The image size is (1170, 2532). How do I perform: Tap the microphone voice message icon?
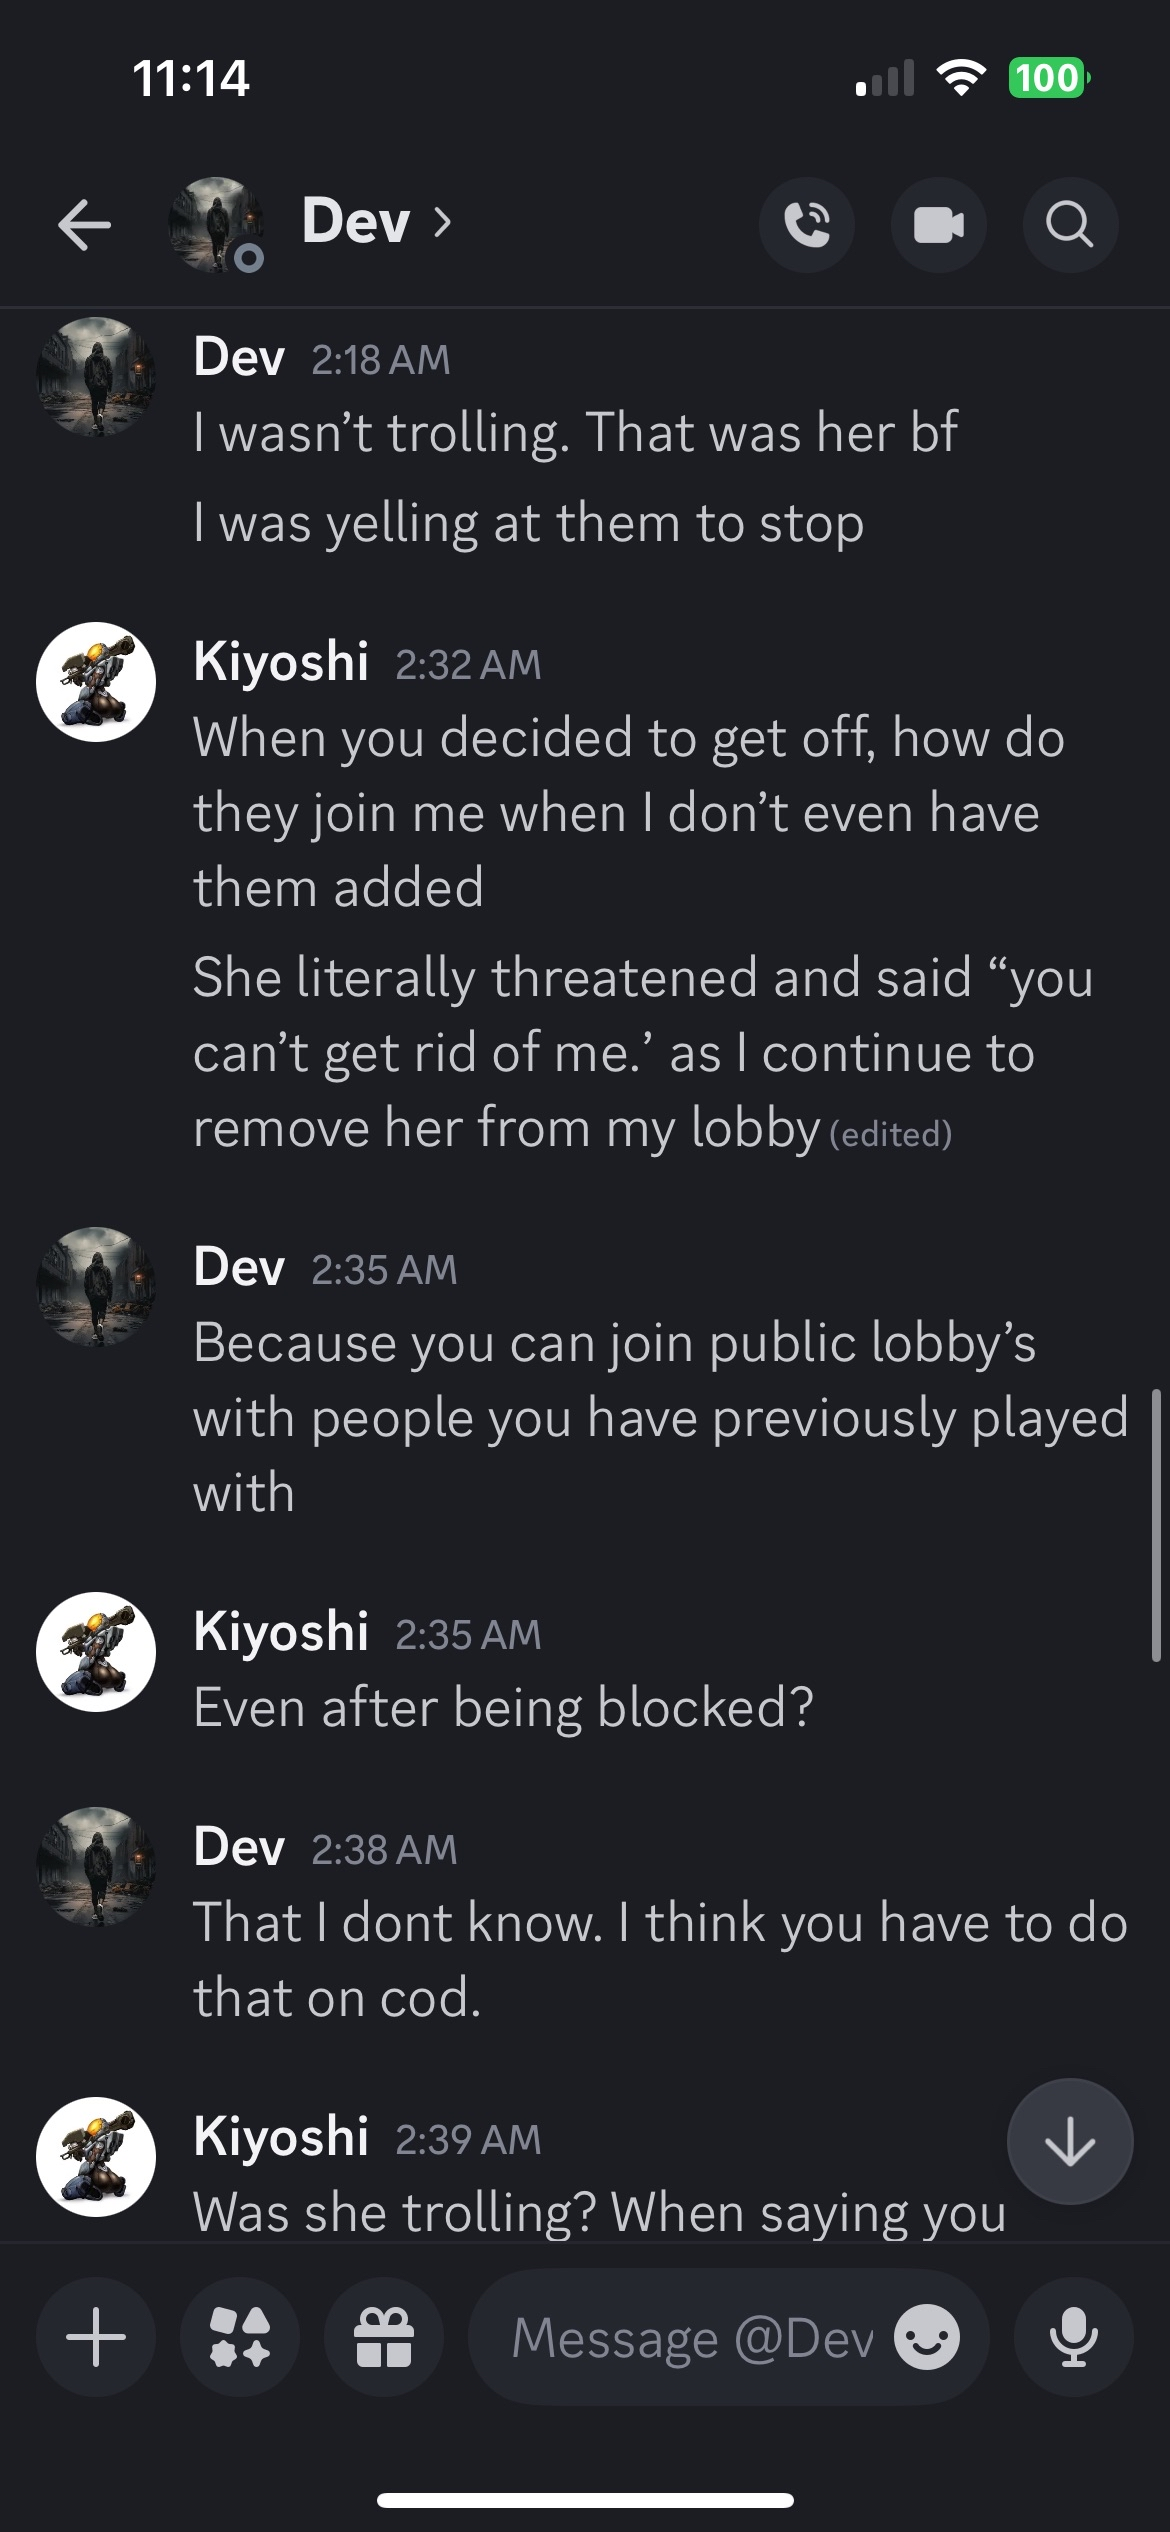(1073, 2338)
